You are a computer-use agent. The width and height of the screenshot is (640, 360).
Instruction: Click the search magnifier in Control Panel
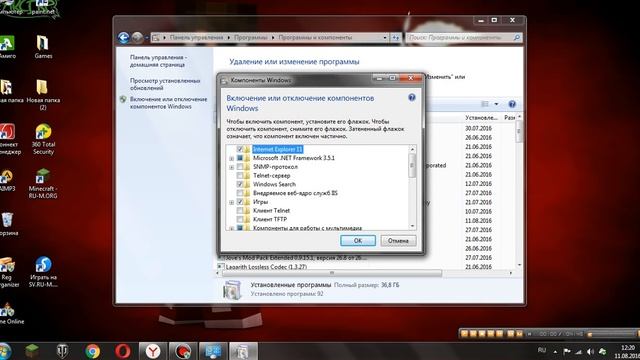click(x=517, y=38)
